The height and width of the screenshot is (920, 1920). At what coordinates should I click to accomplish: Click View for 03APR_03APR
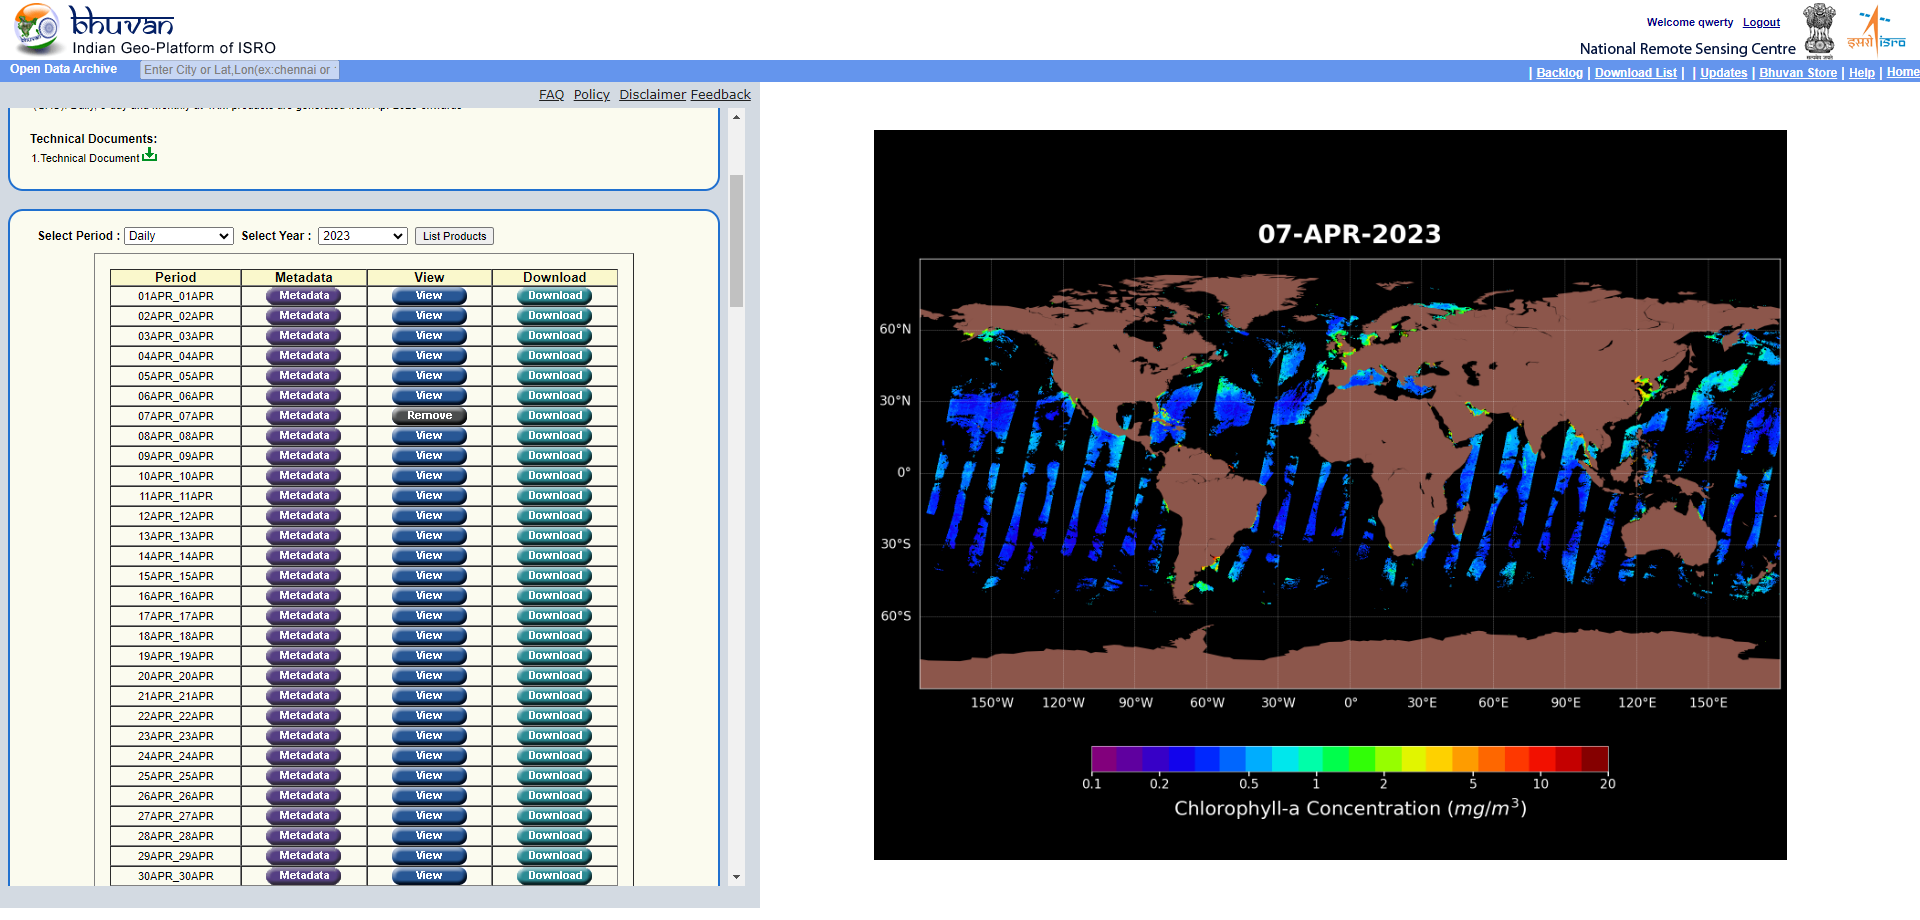coord(429,336)
